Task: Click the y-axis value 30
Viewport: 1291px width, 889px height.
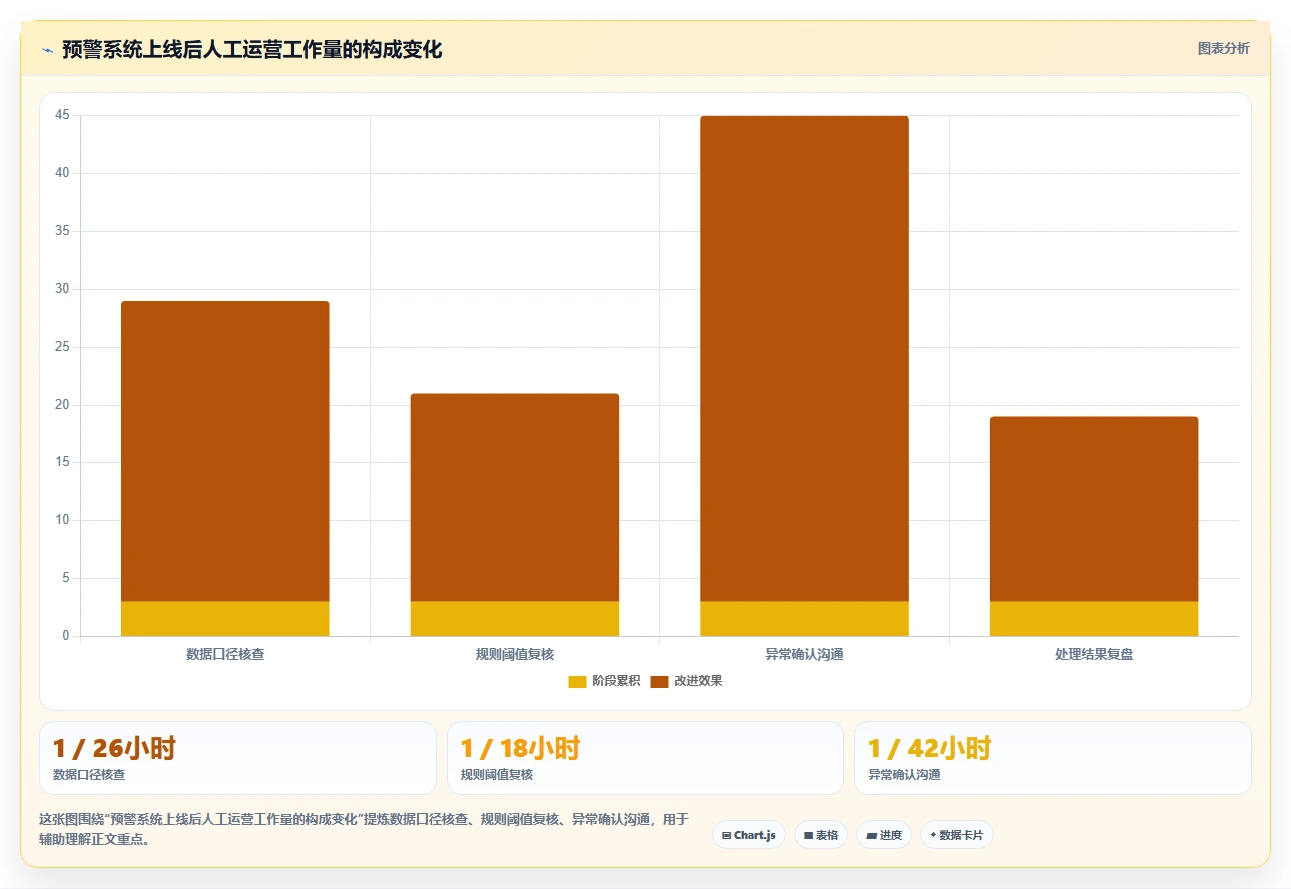Action: coord(62,289)
